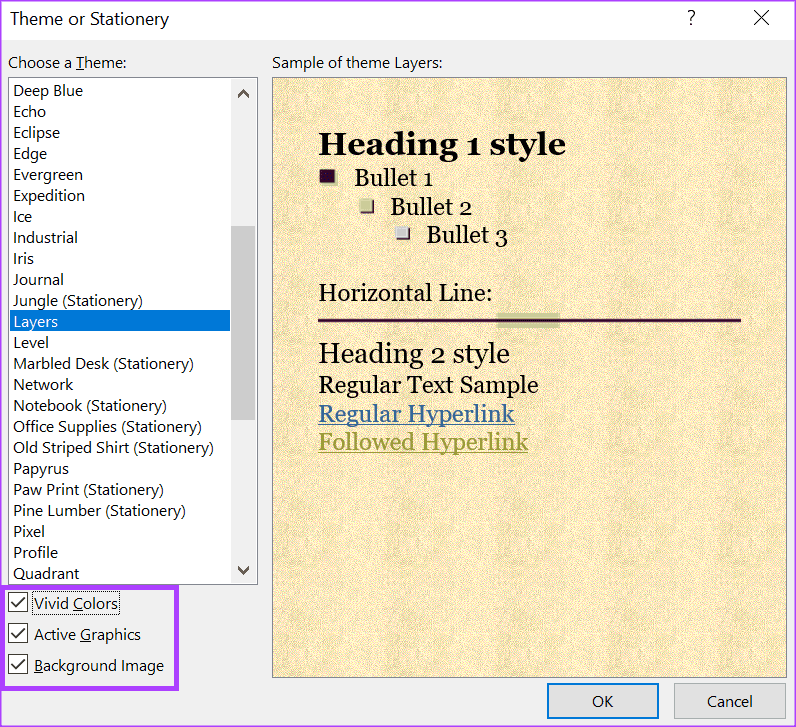796x727 pixels.
Task: Choose Old Striped Shirt (Stationery)
Action: [120, 448]
